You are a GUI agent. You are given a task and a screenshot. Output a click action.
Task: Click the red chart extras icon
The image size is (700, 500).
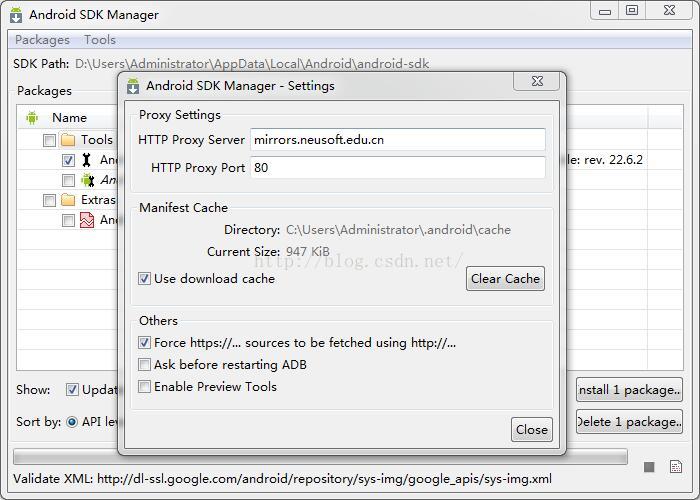coord(87,220)
